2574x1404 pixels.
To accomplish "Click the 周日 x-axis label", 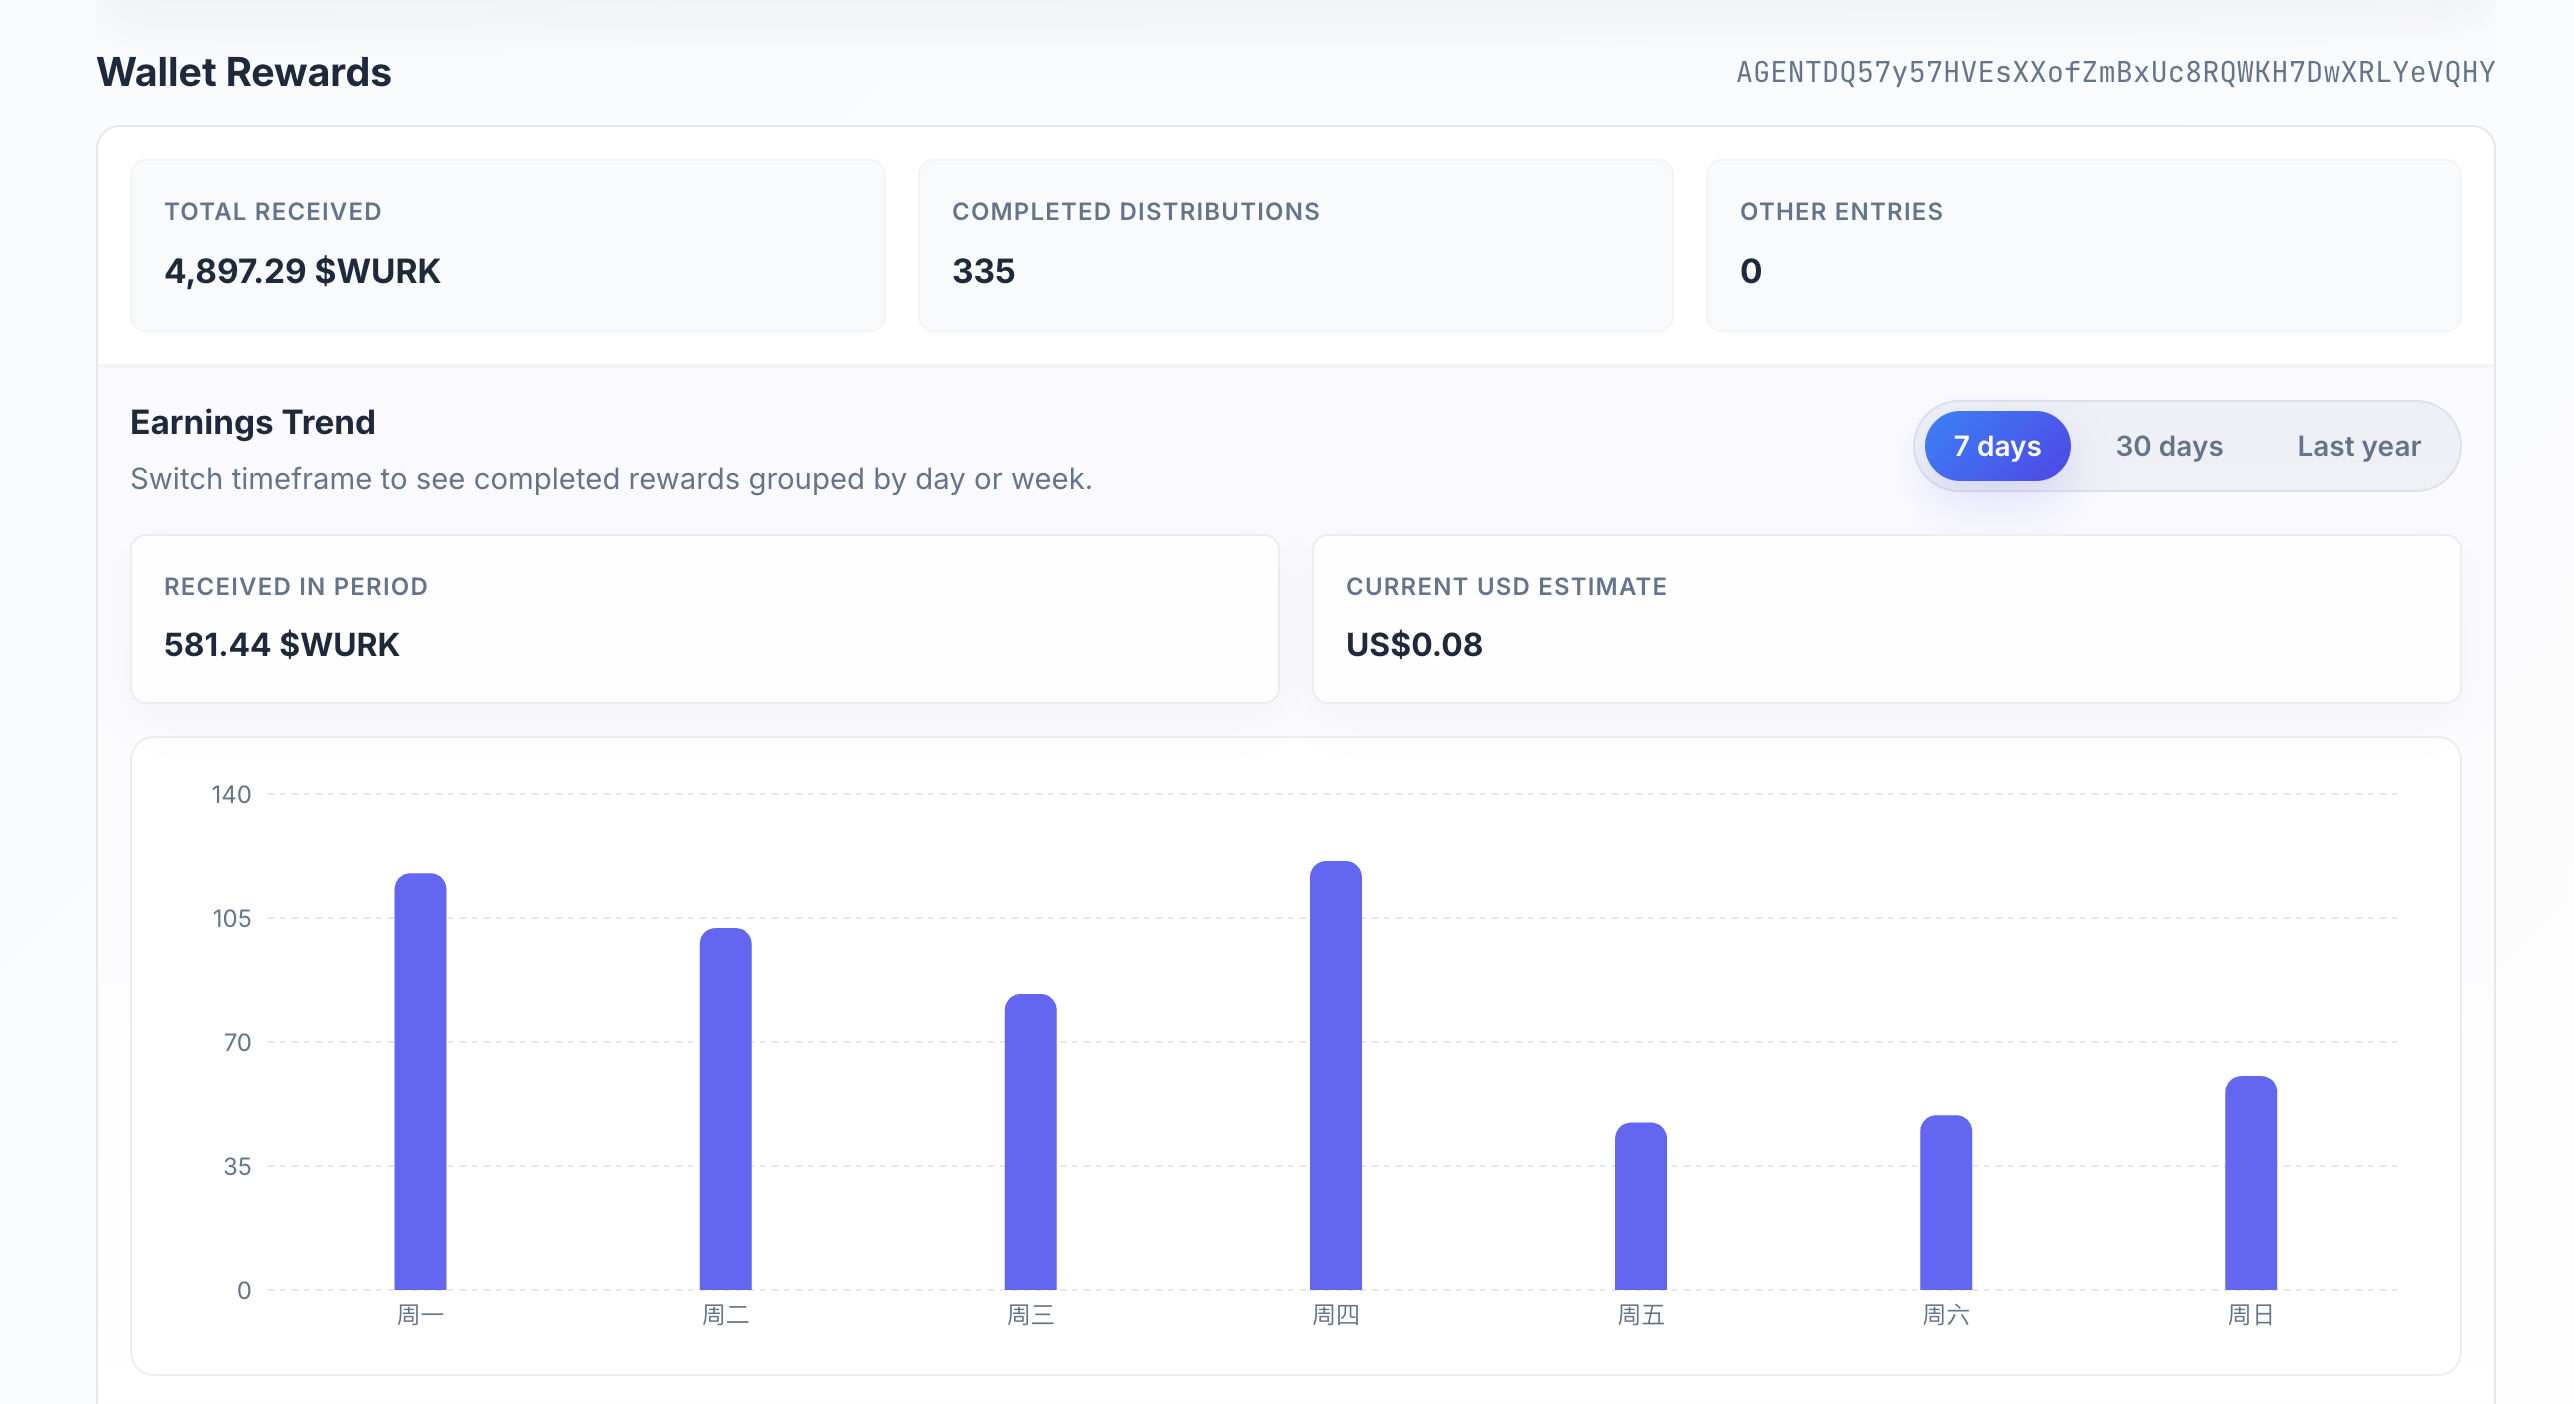I will click(x=2251, y=1315).
